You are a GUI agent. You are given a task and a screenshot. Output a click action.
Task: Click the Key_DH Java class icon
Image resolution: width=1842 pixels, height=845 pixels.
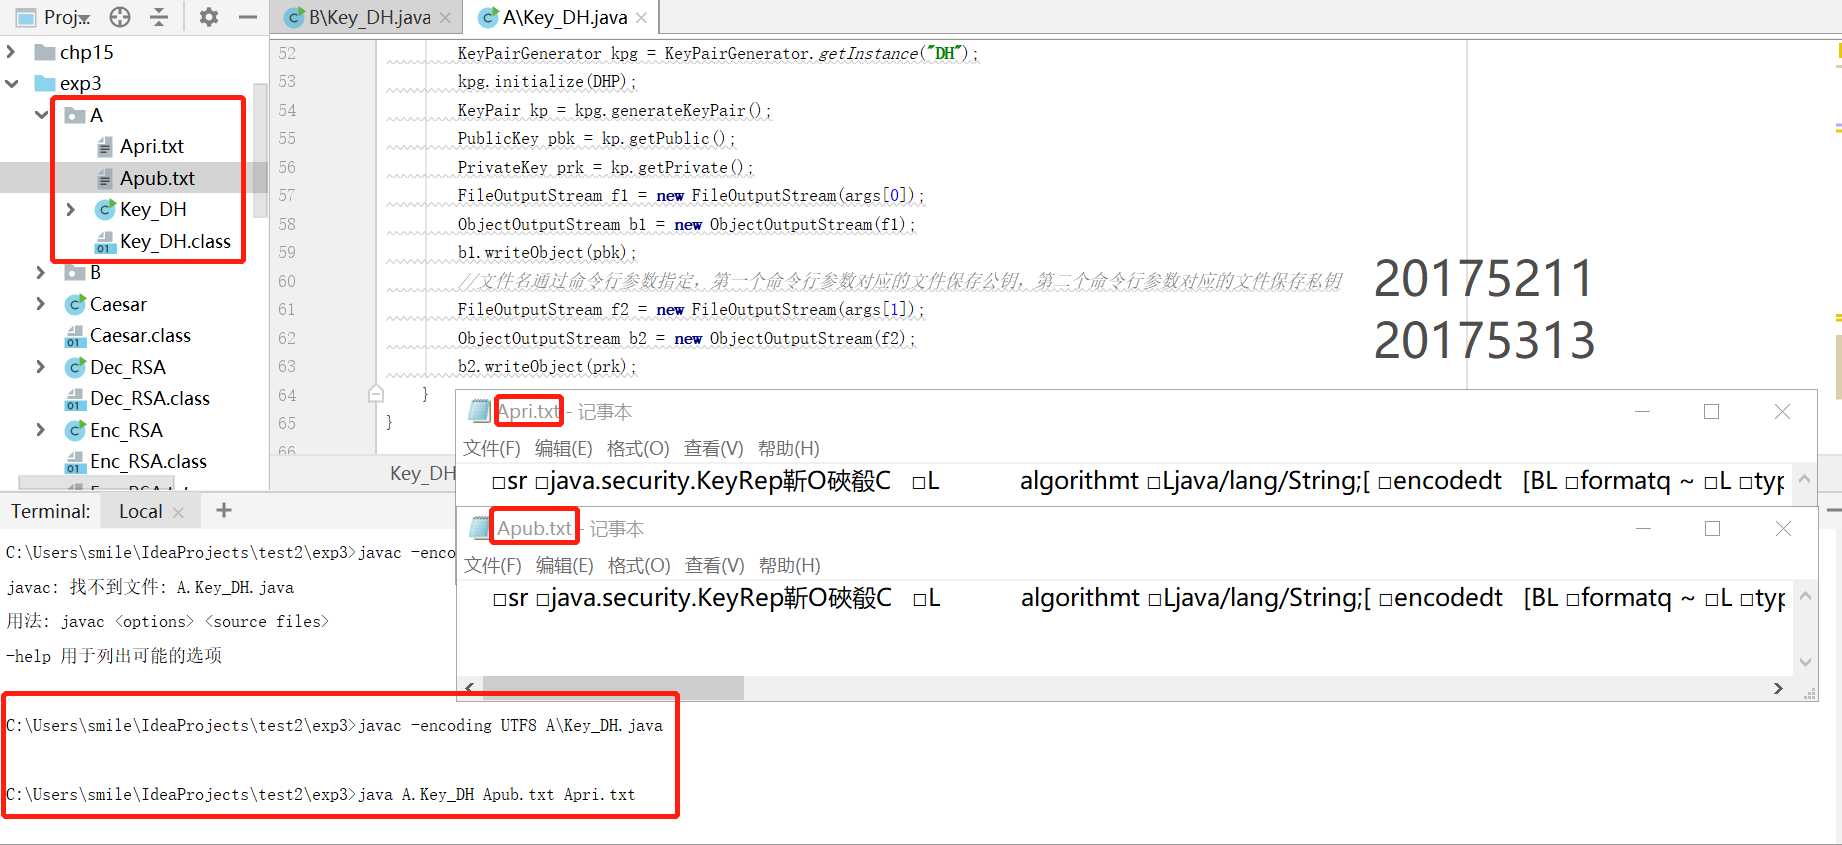click(105, 209)
